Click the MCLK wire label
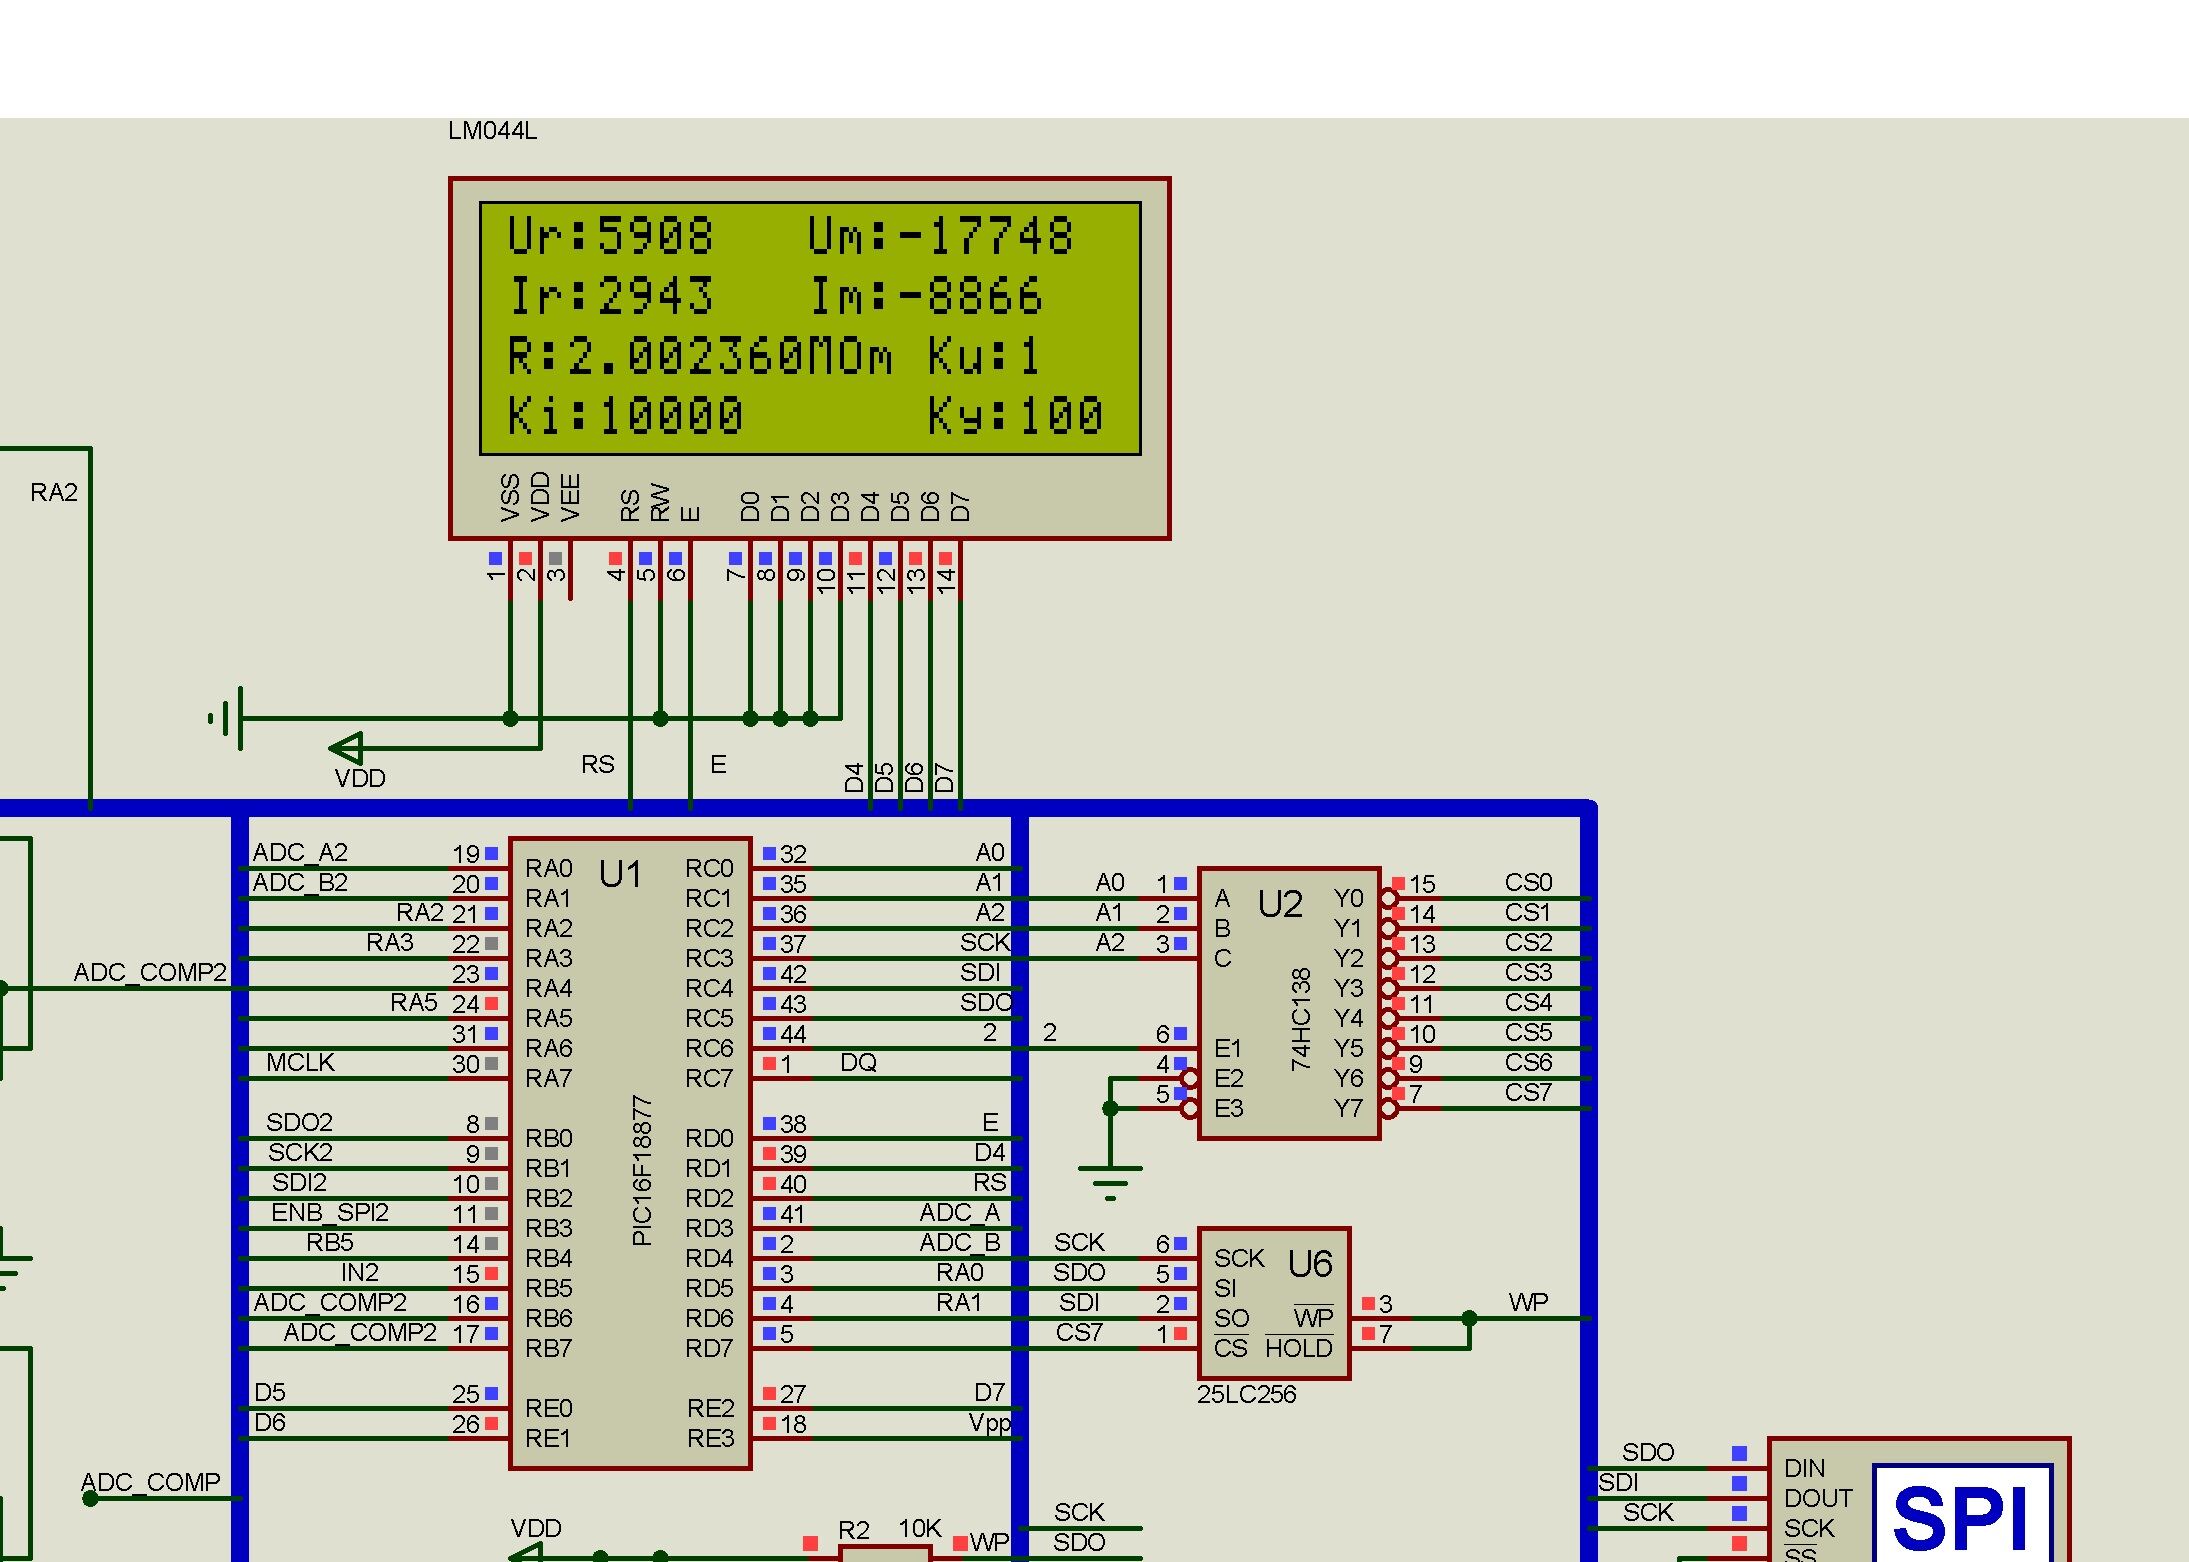The image size is (2189, 1562). [300, 1062]
